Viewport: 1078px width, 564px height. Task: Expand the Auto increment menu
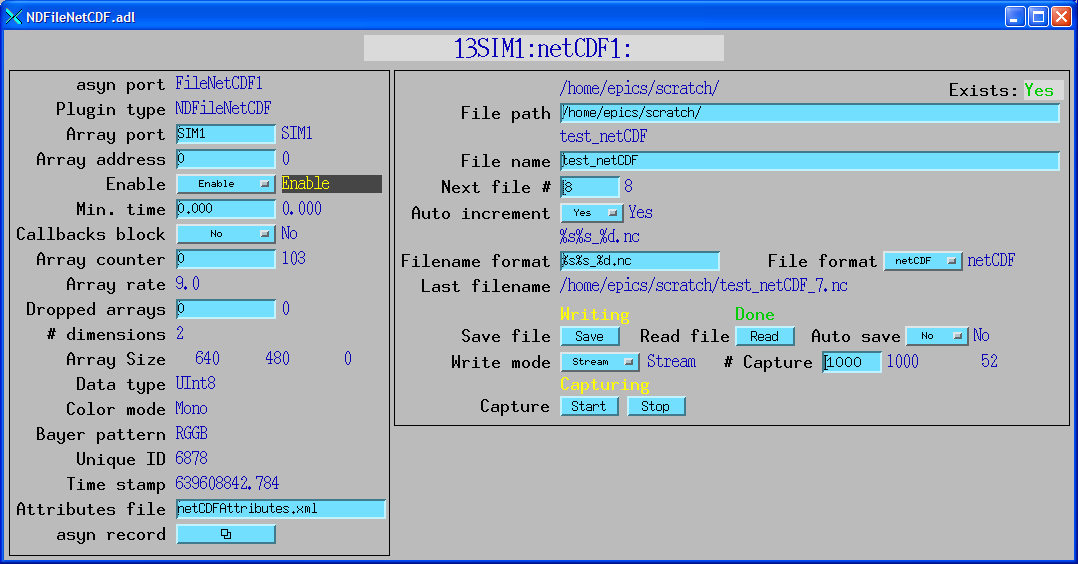[590, 213]
